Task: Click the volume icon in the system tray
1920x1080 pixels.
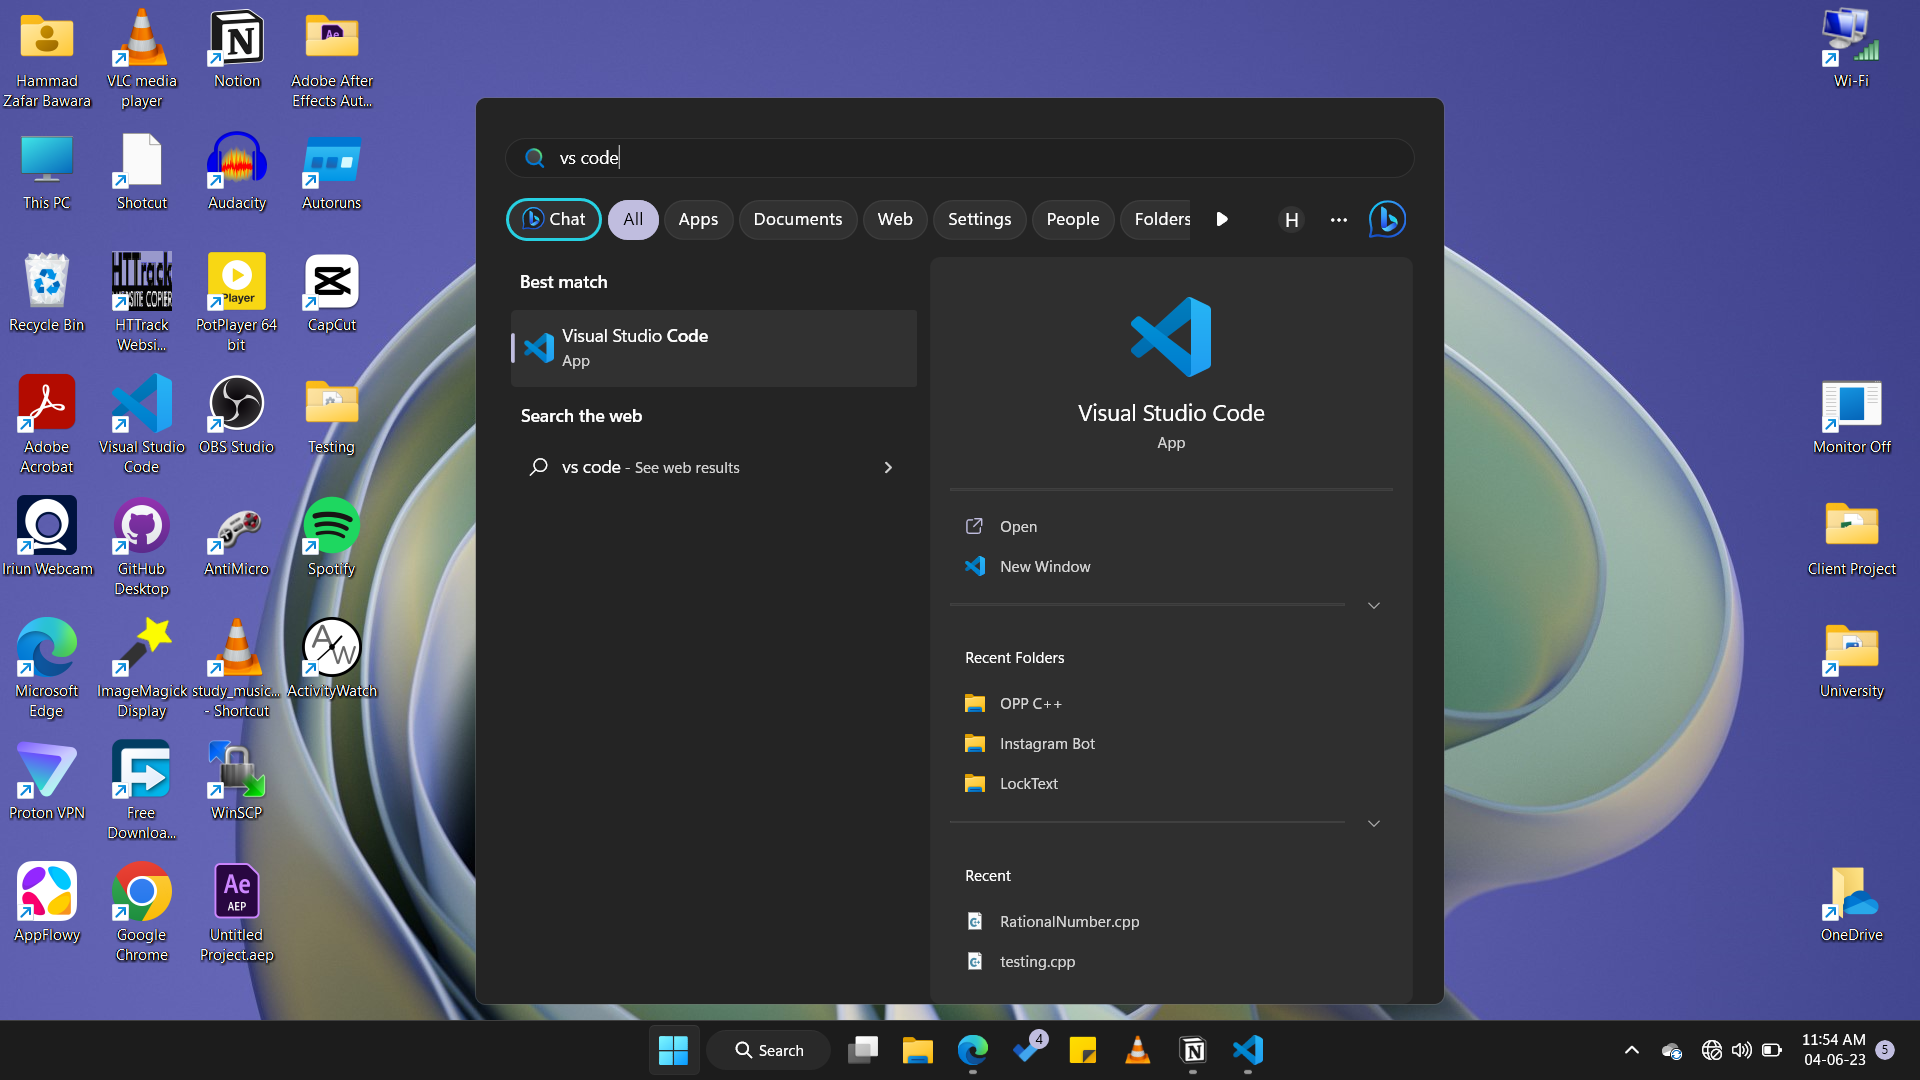Action: pos(1740,1050)
